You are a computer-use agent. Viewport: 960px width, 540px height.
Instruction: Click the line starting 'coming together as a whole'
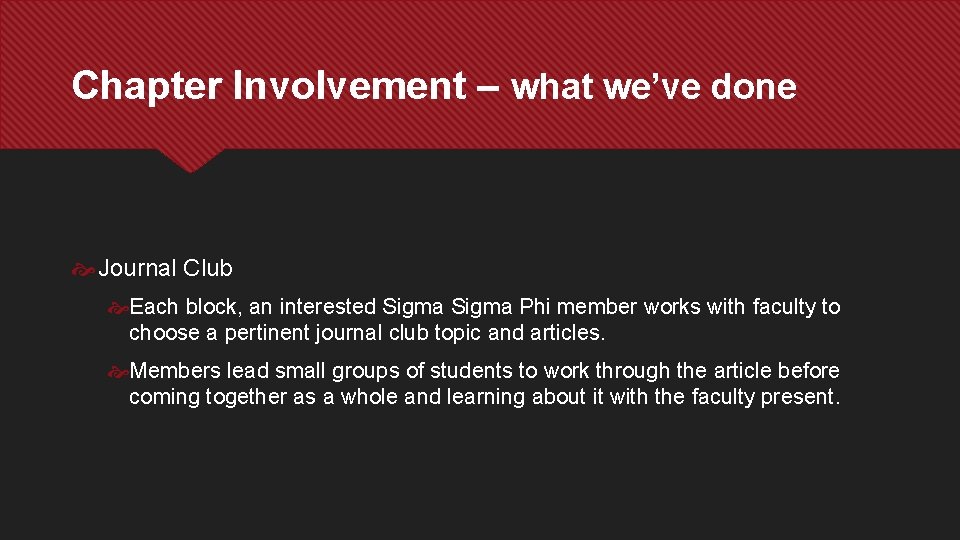click(484, 397)
